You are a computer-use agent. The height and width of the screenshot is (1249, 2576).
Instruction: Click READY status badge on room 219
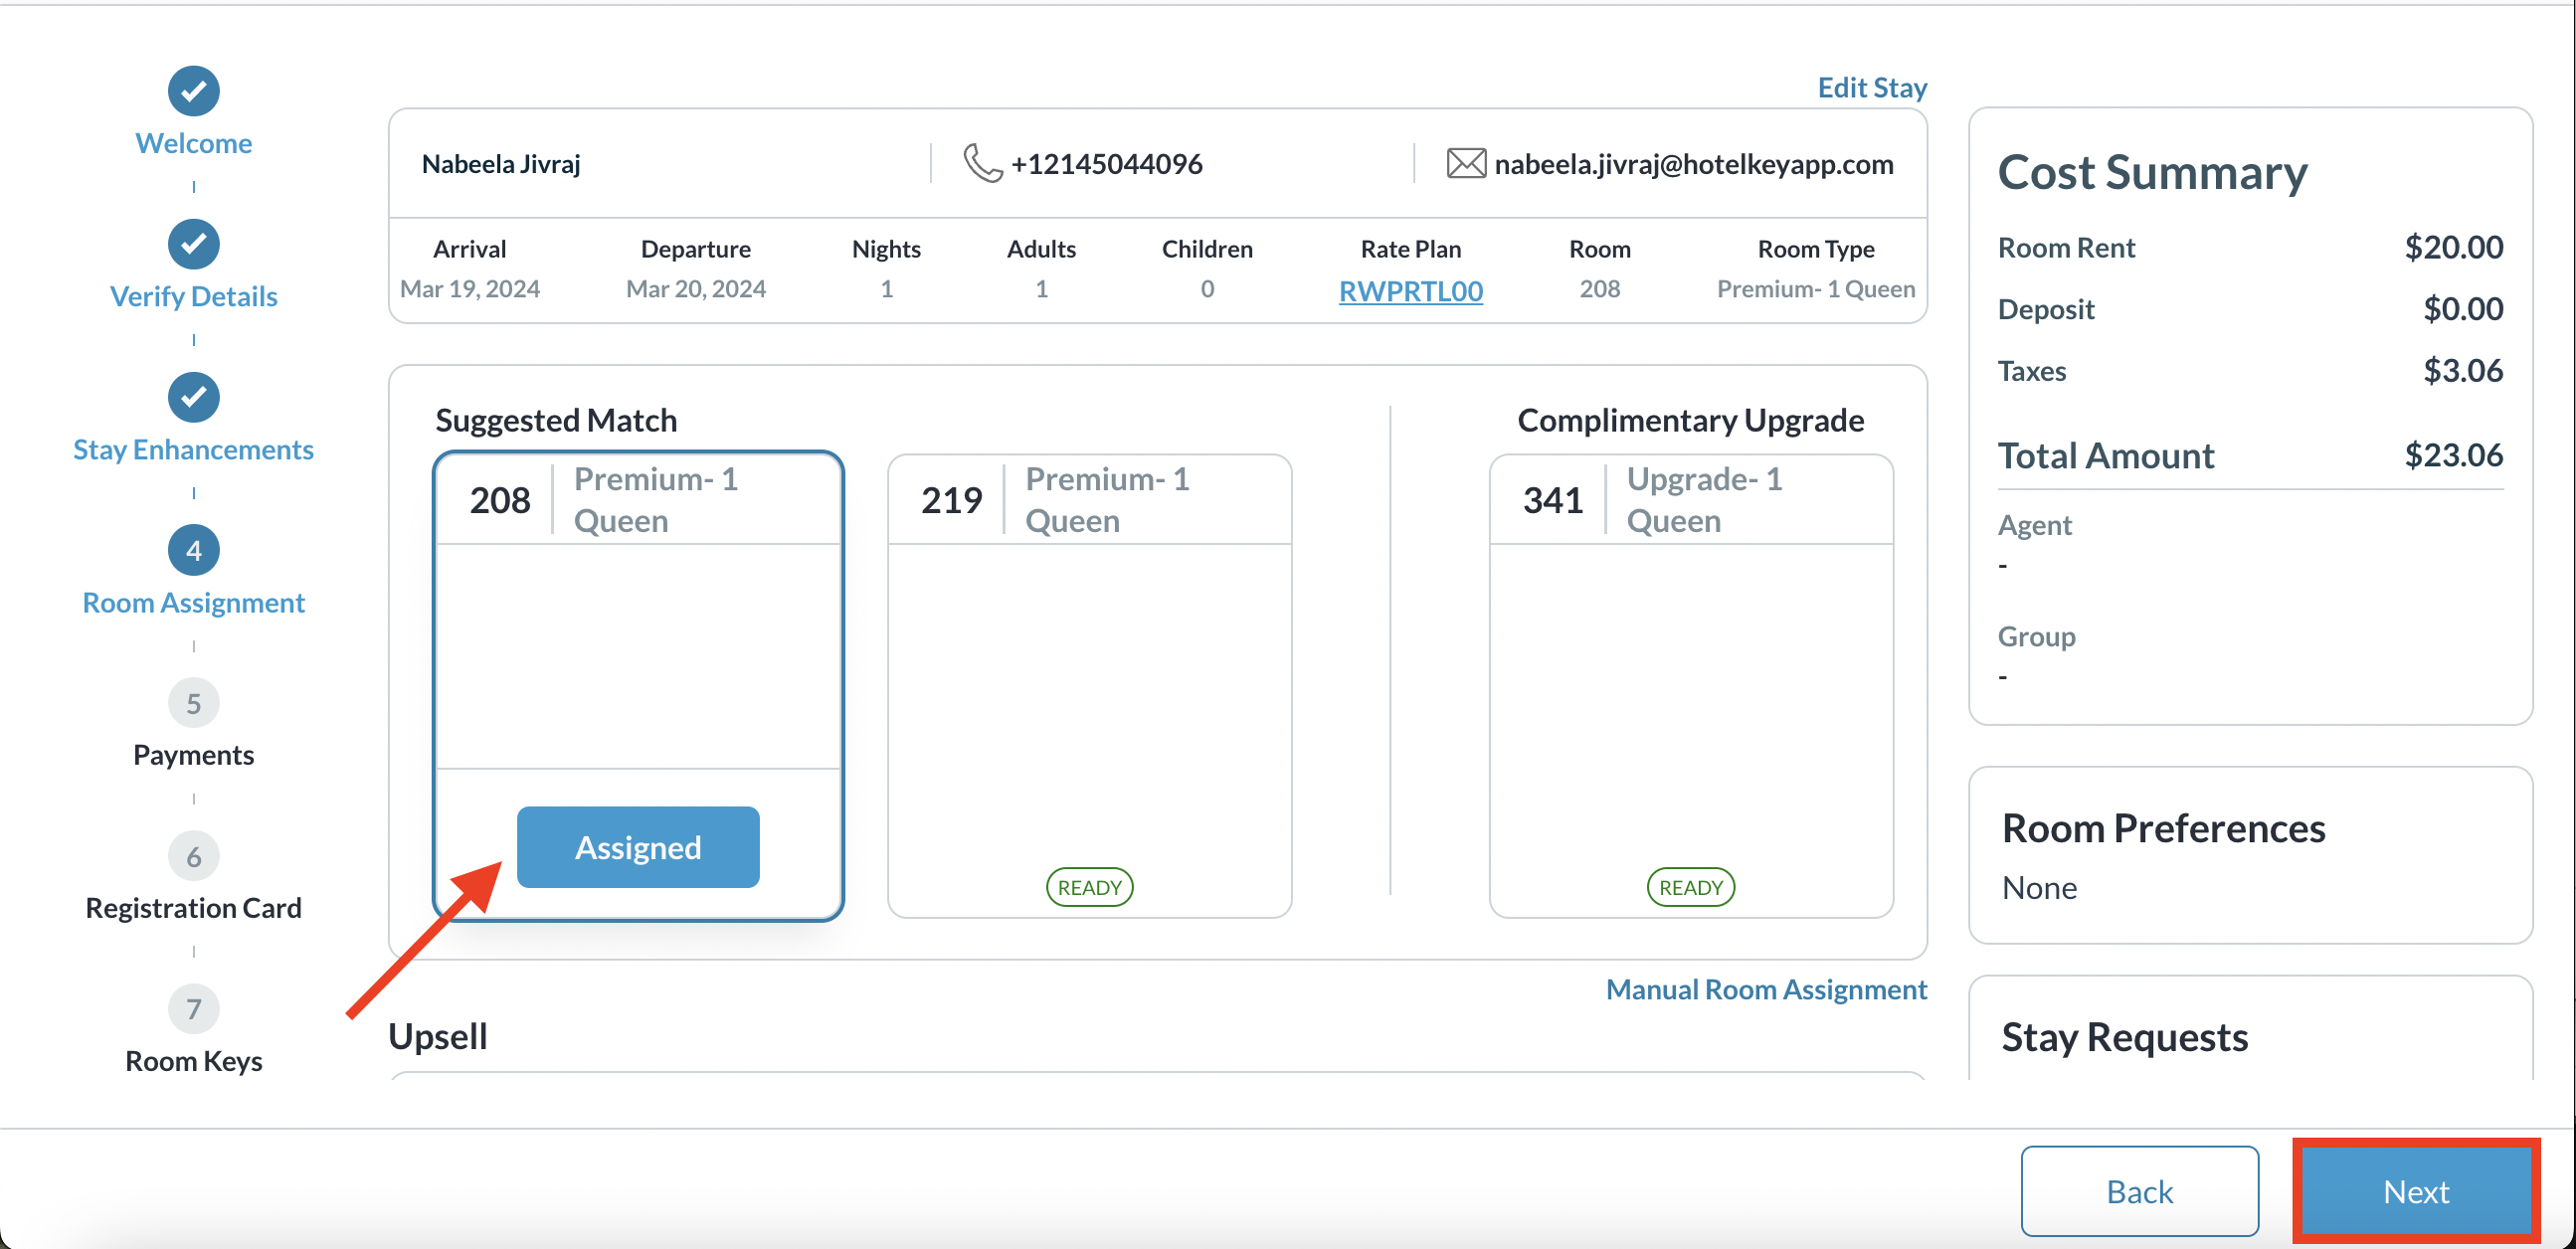click(1089, 887)
